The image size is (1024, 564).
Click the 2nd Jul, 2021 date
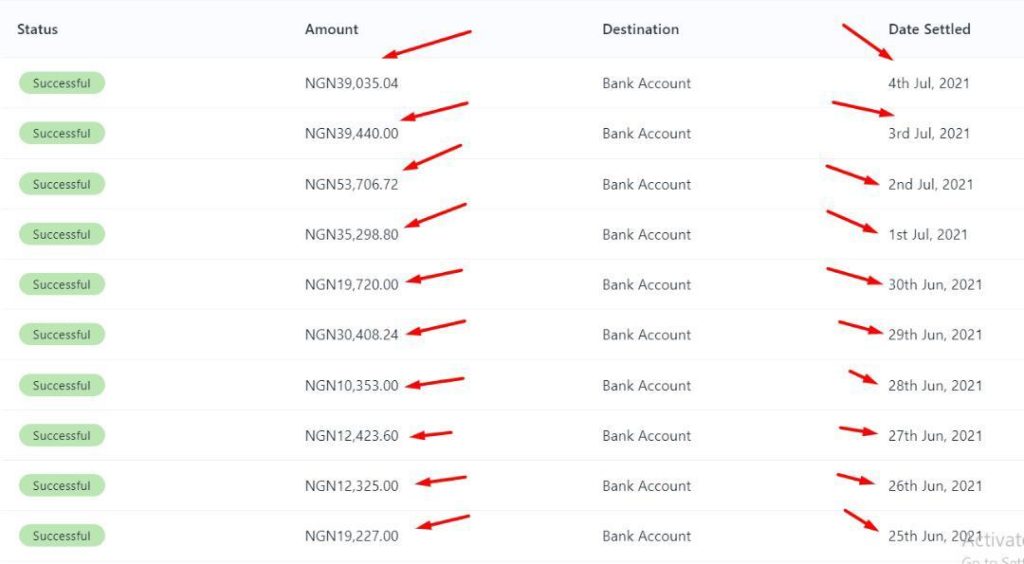point(930,184)
